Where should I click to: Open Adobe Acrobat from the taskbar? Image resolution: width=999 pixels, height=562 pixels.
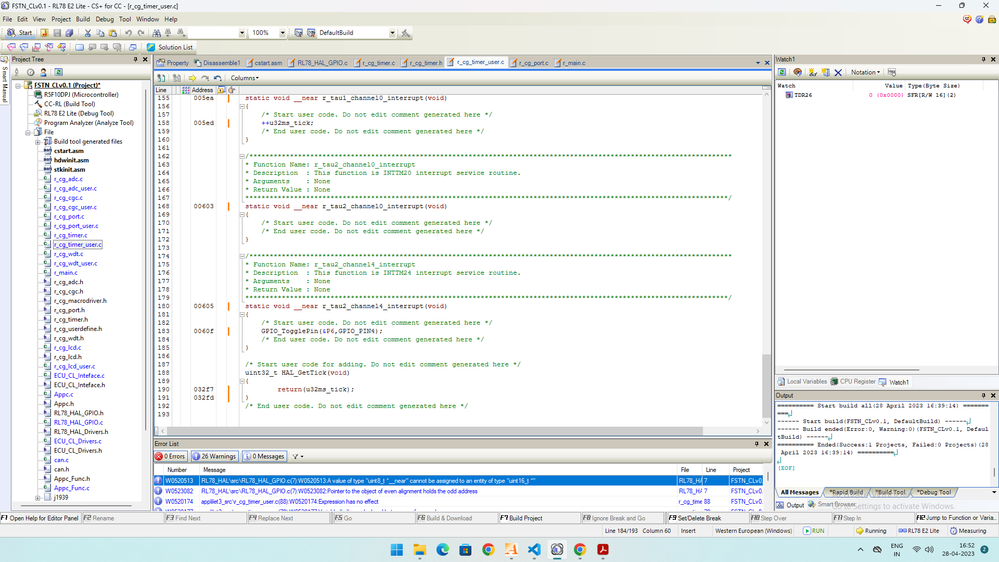603,549
